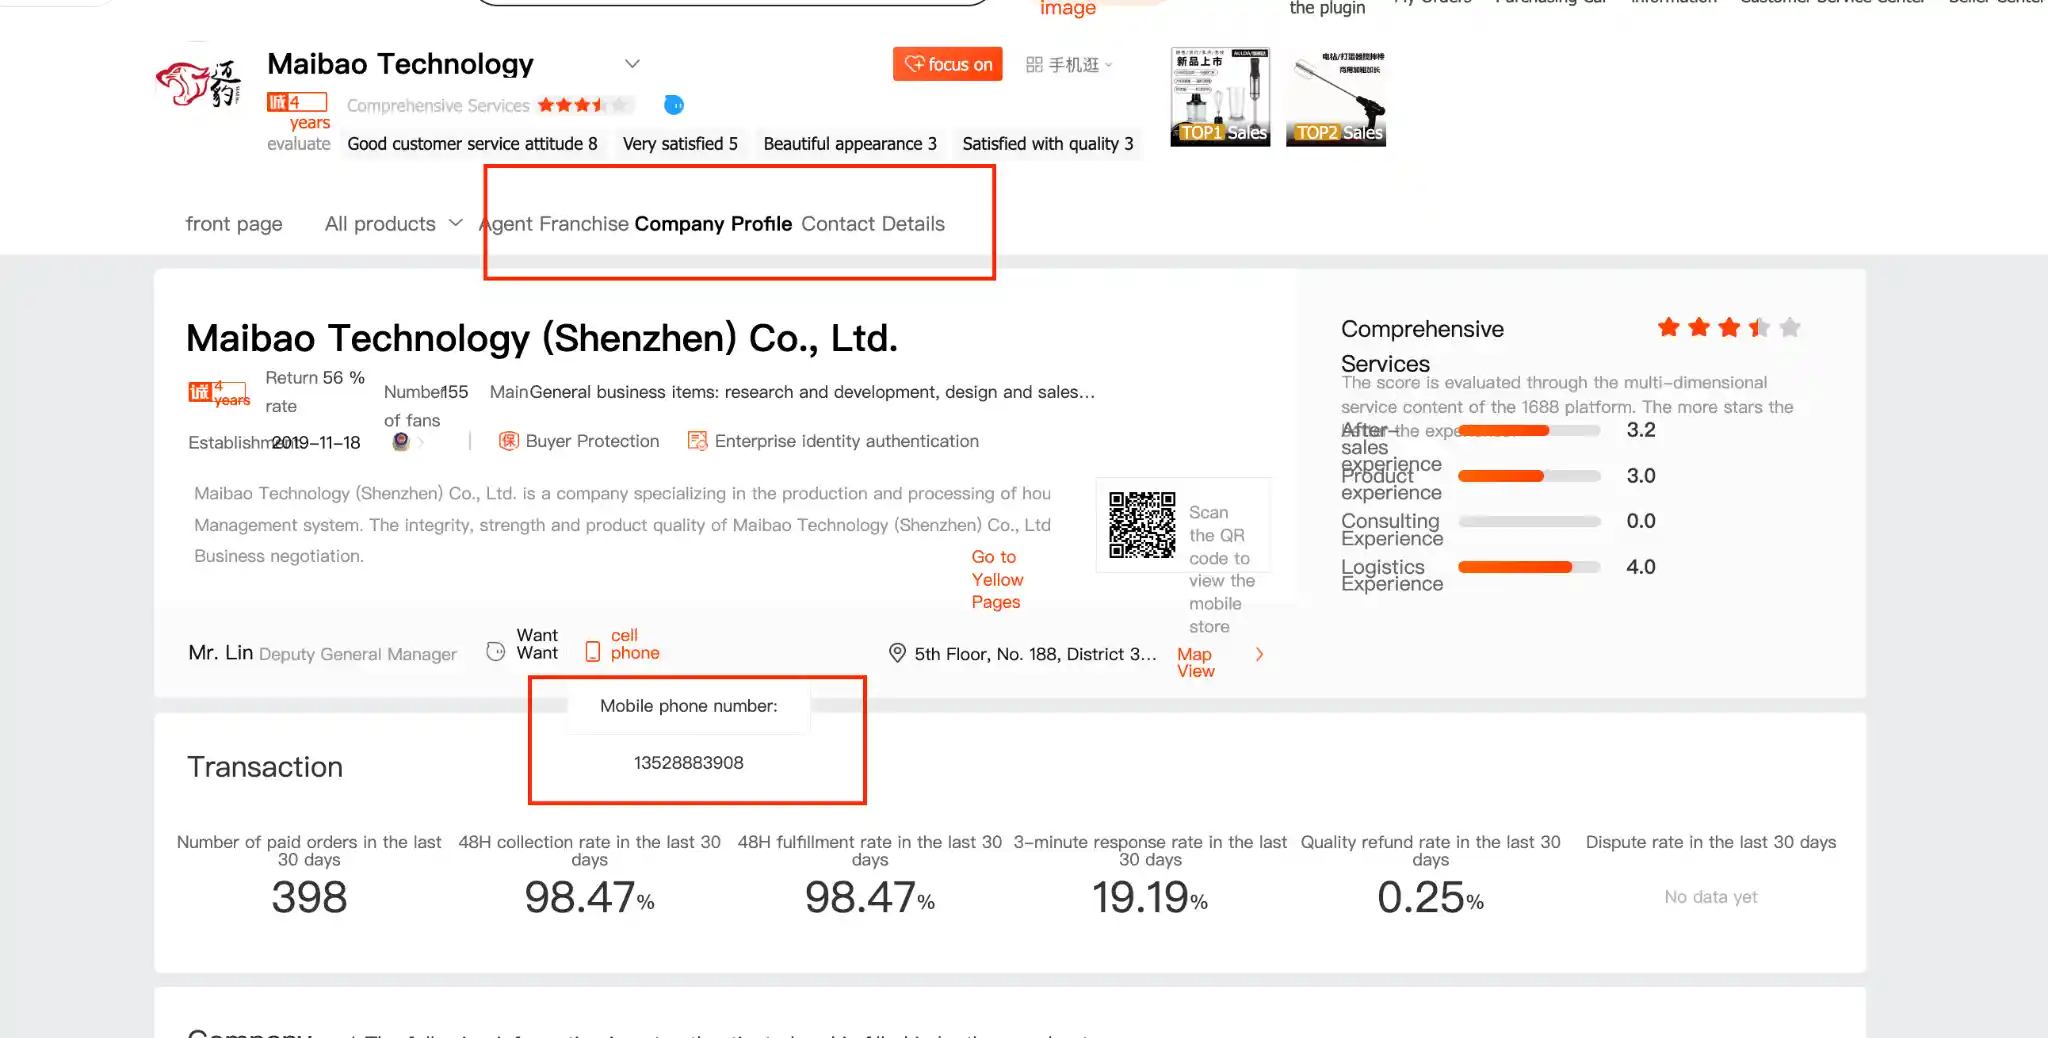Click the blue chat bubble icon
The height and width of the screenshot is (1038, 2048).
674,105
